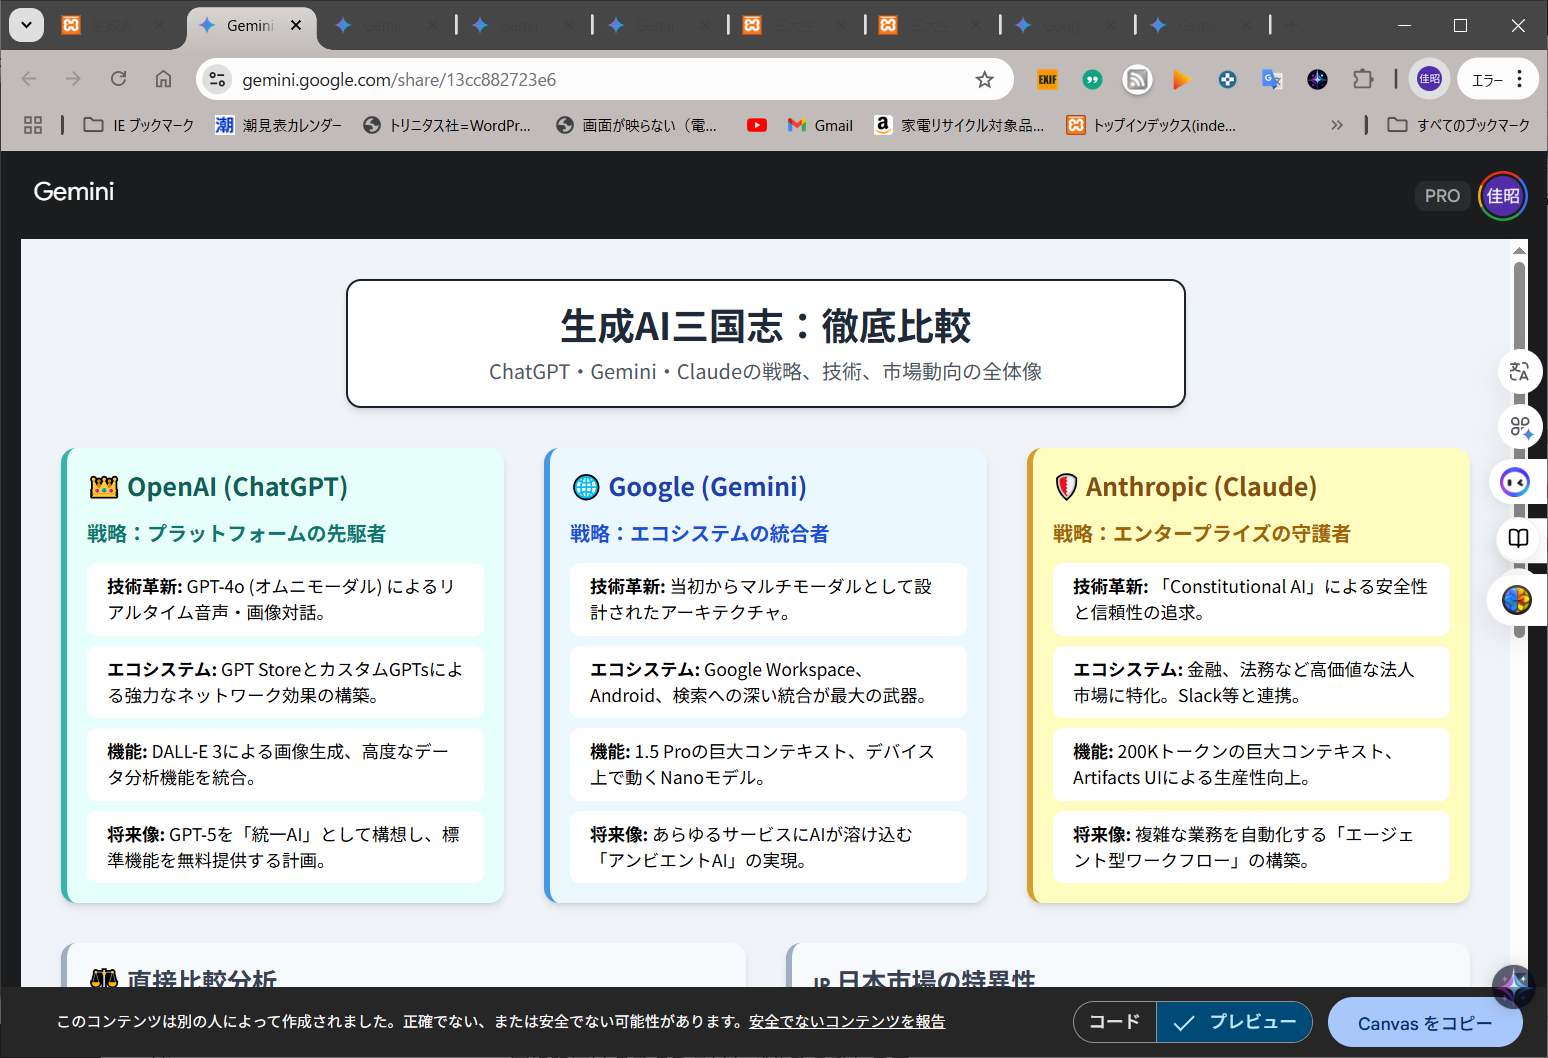
Task: Click the purple face assistant icon
Action: pyautogui.click(x=1516, y=483)
